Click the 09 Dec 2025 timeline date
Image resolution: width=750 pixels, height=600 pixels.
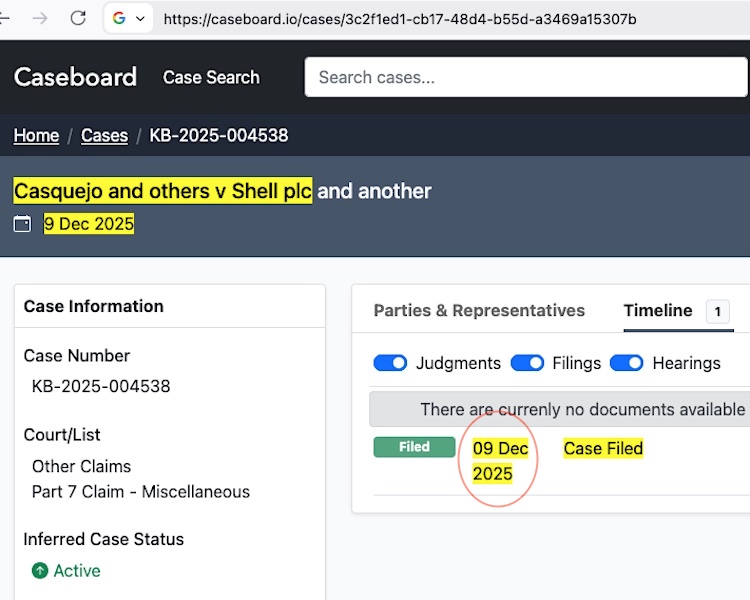[x=500, y=461]
